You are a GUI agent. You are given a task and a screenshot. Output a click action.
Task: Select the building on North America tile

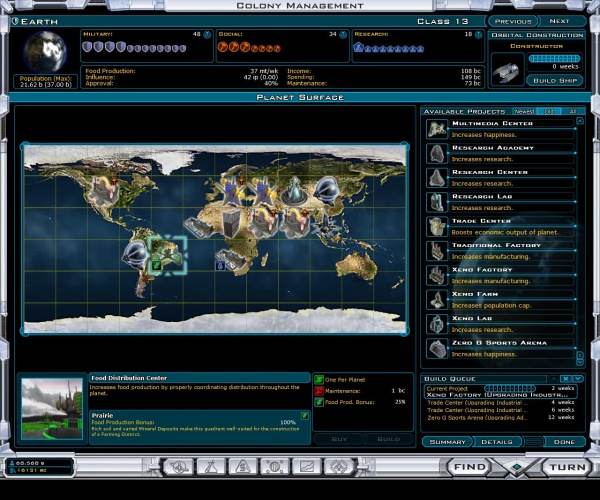[103, 190]
